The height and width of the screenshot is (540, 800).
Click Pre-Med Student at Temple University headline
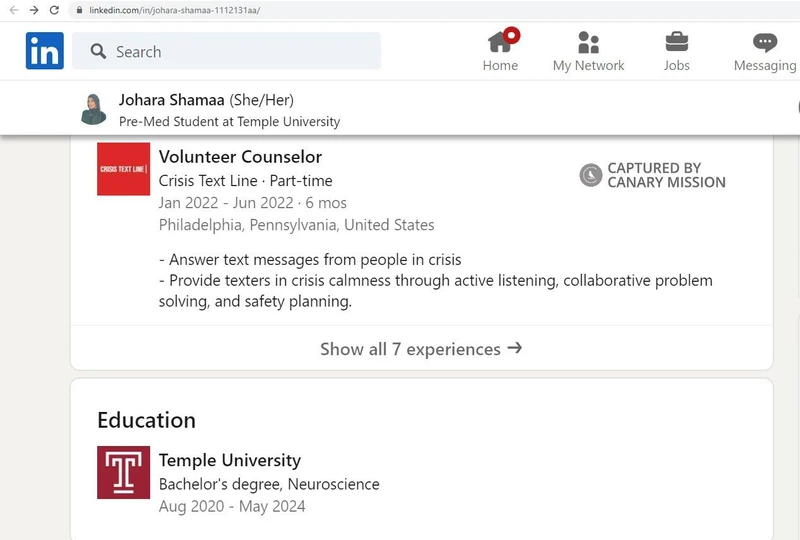(x=229, y=121)
